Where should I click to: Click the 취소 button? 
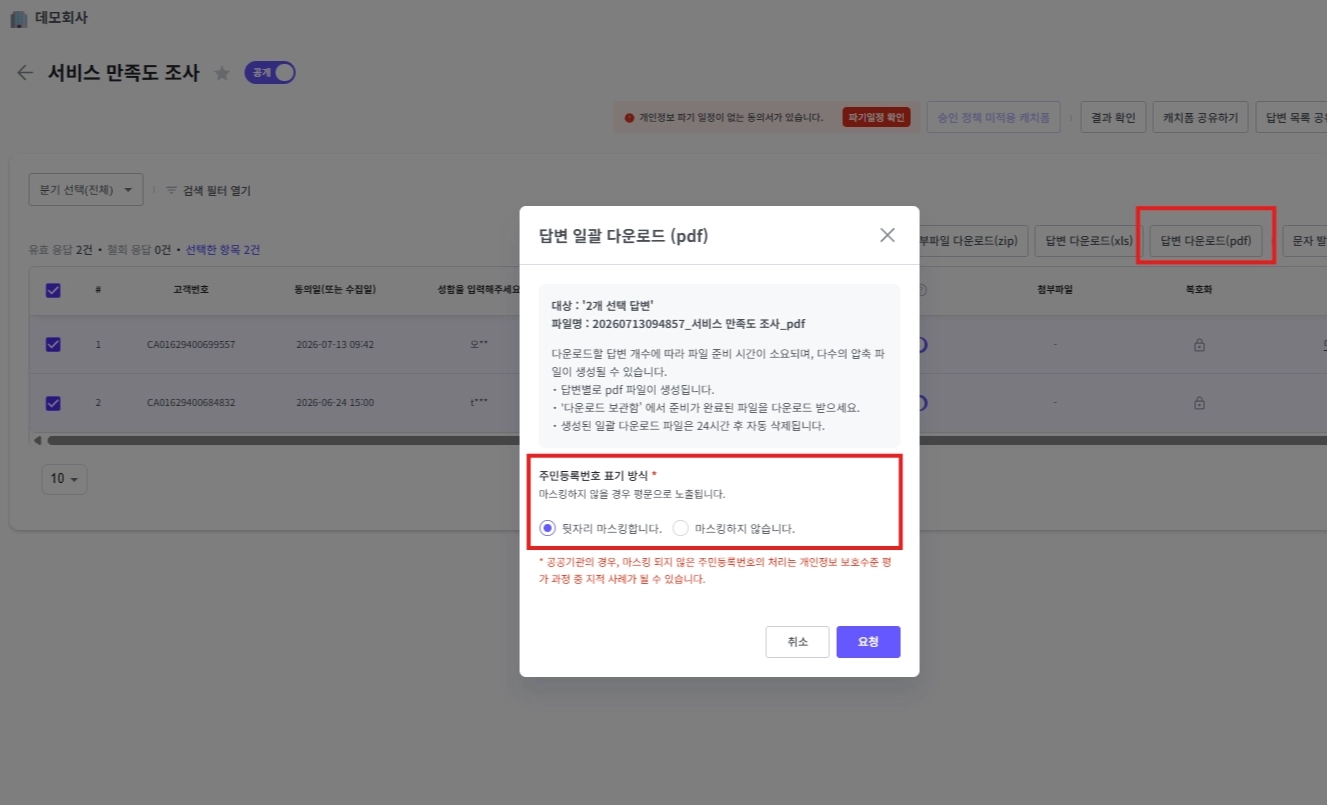pyautogui.click(x=797, y=642)
